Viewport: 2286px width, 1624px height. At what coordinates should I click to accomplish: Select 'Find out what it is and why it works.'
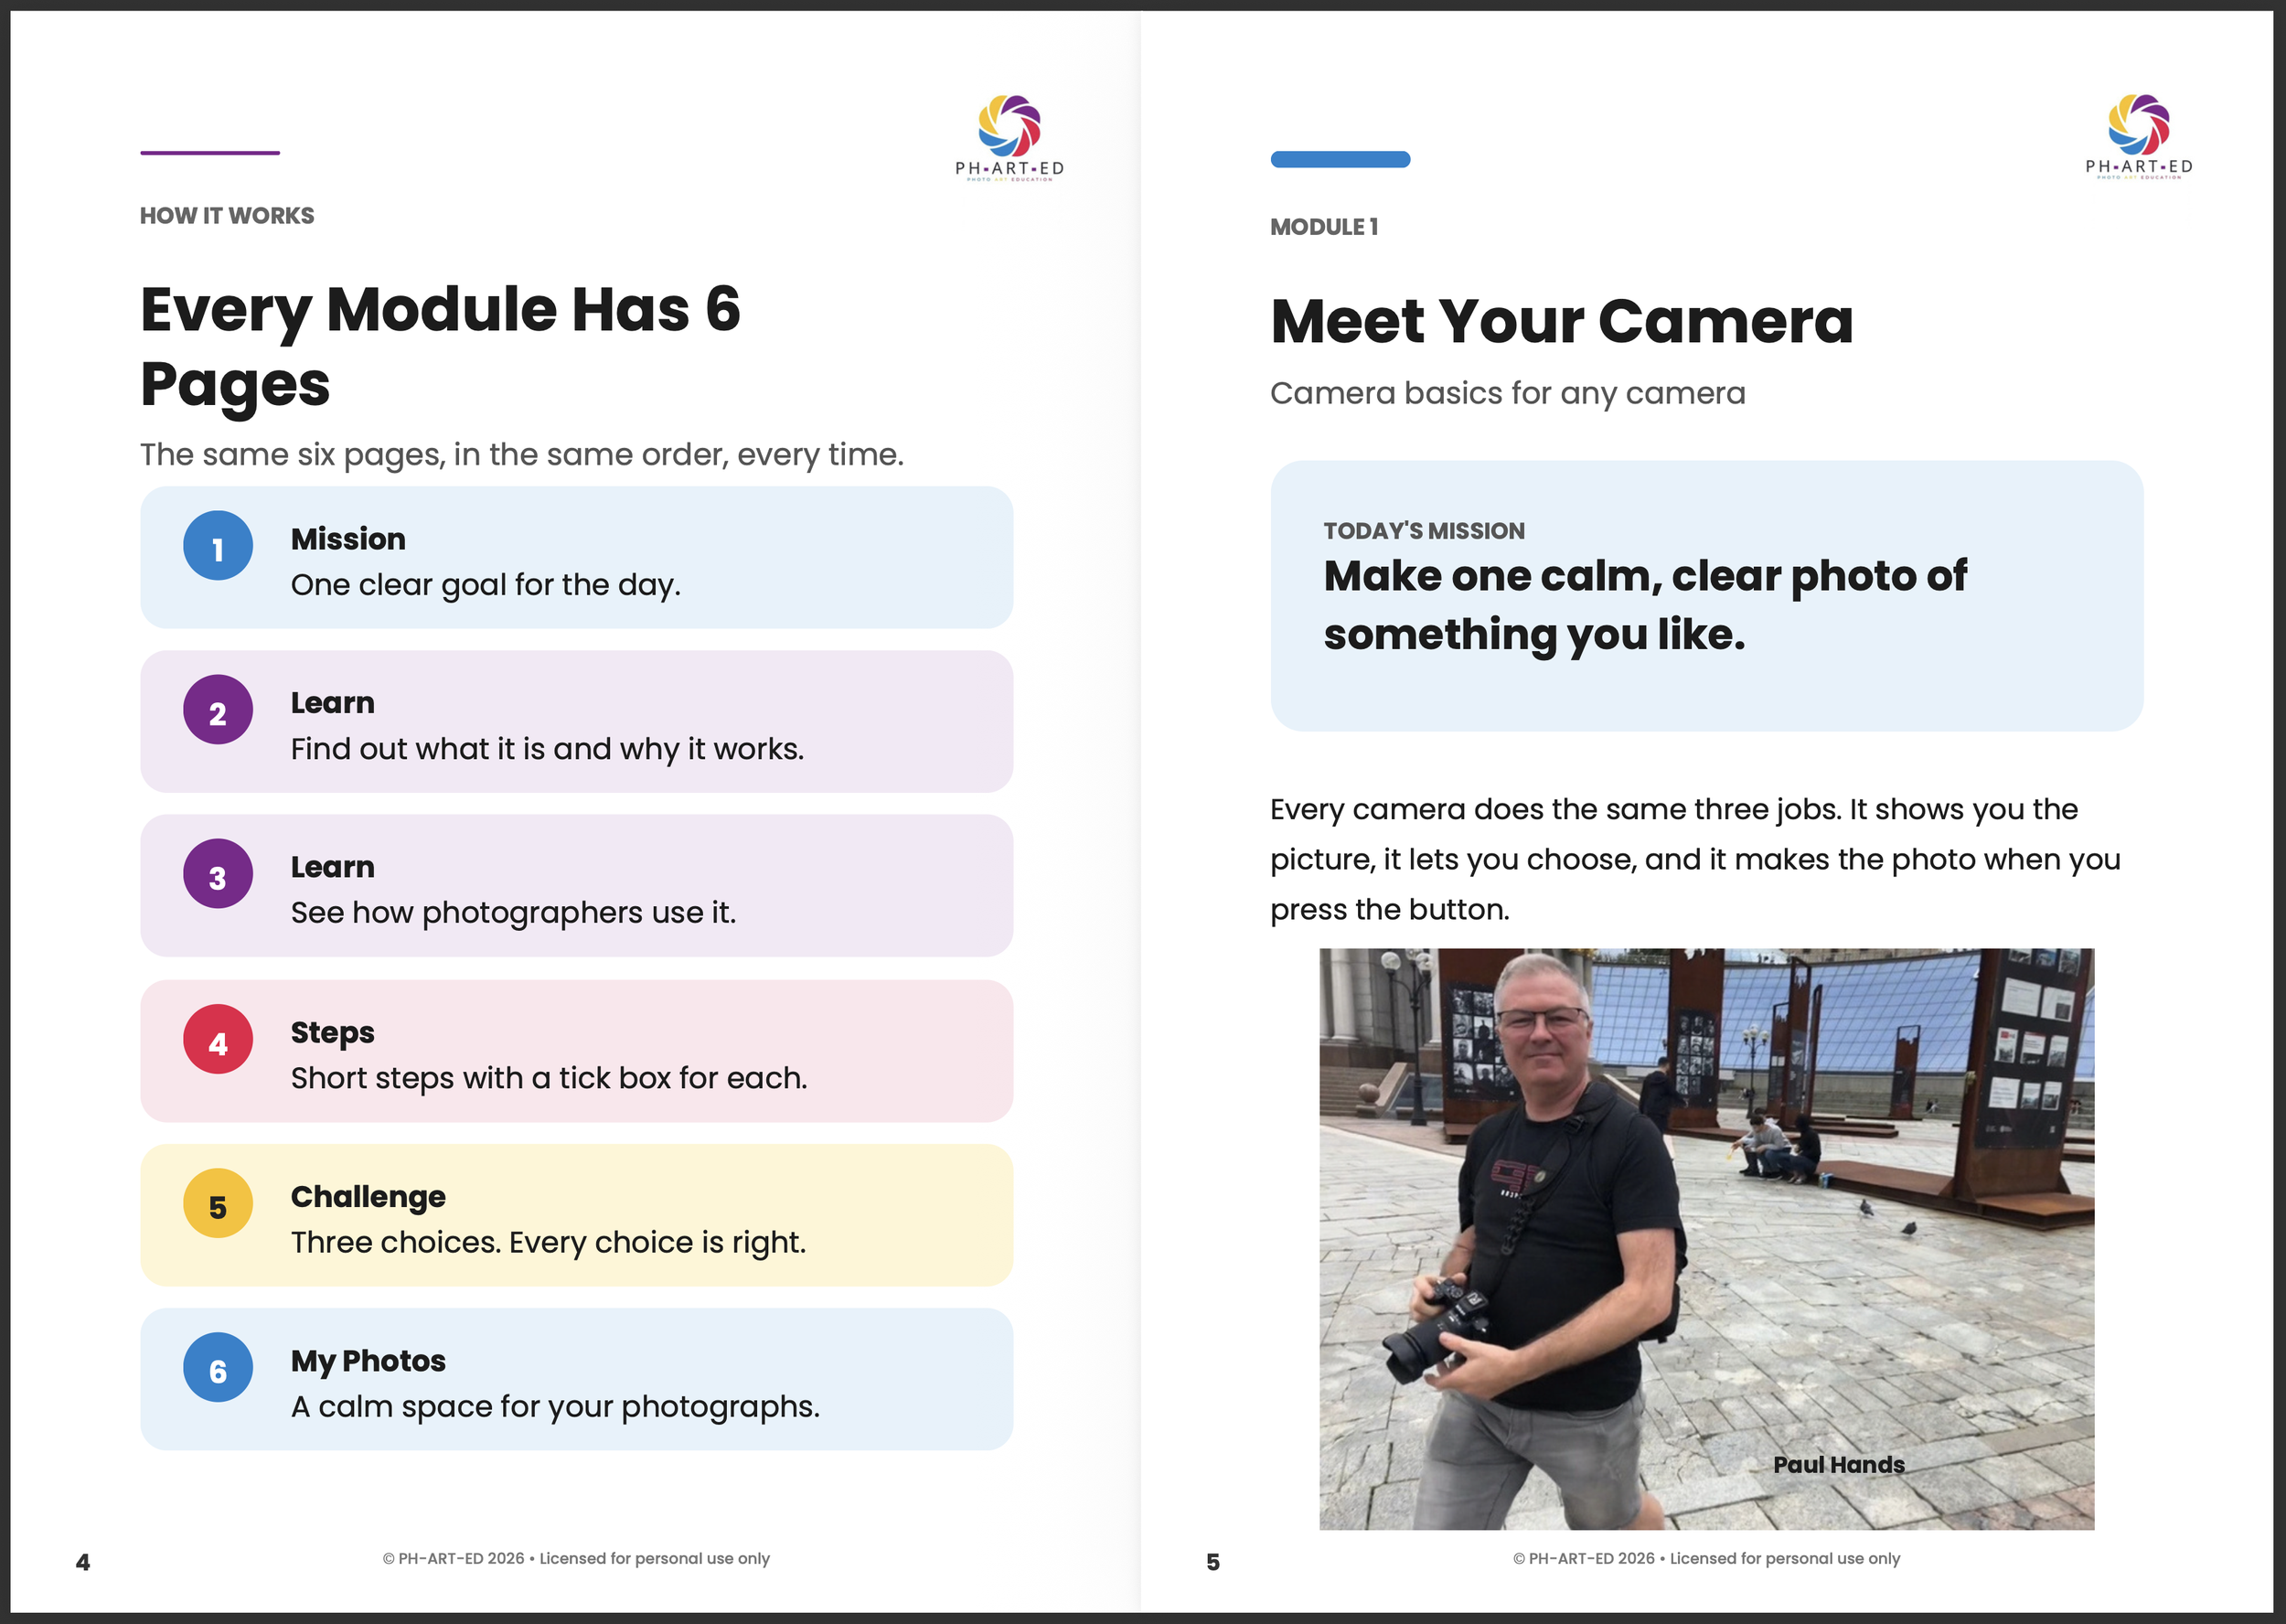547,749
